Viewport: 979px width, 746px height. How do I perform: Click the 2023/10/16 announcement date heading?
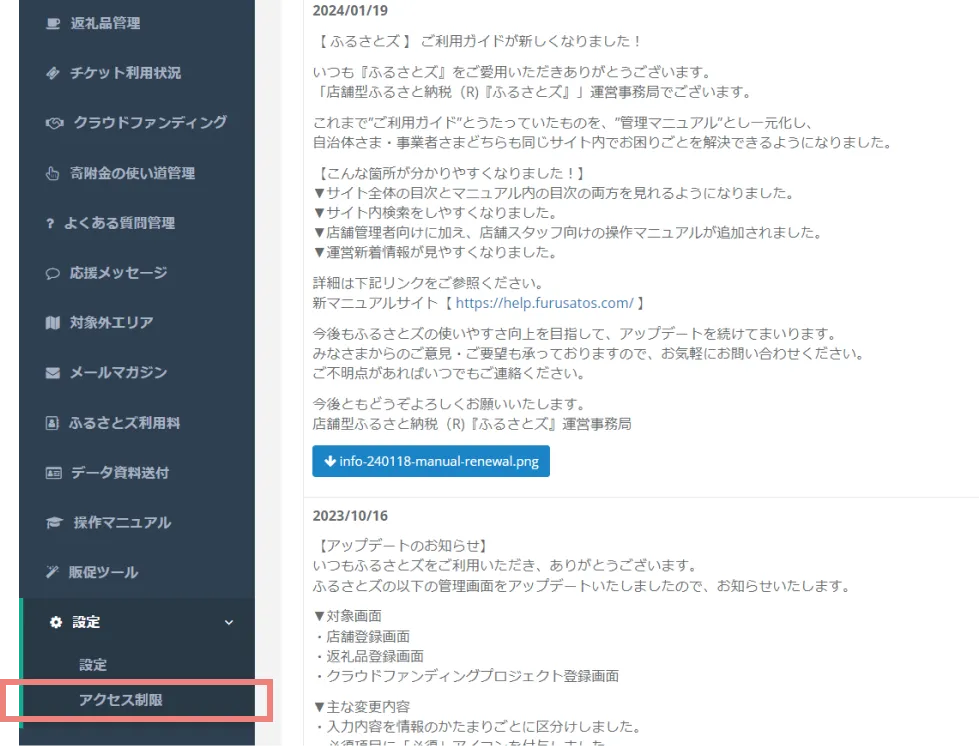point(350,516)
